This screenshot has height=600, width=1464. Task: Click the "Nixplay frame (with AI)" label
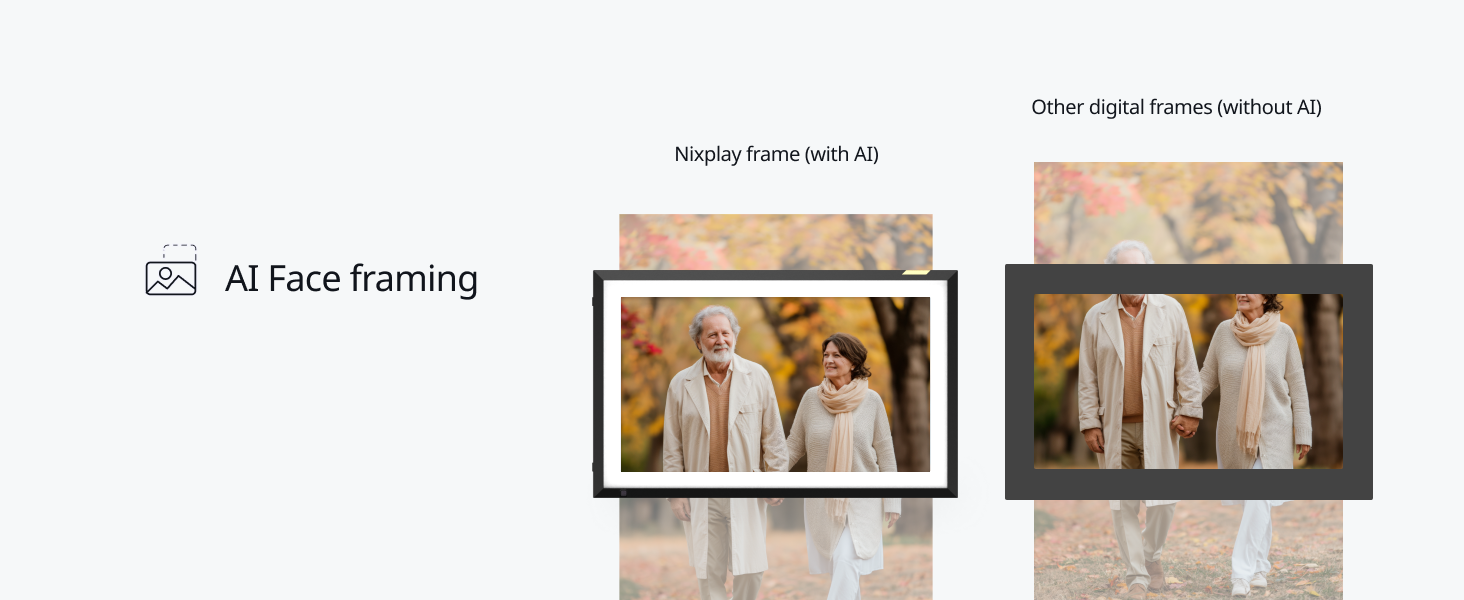776,154
